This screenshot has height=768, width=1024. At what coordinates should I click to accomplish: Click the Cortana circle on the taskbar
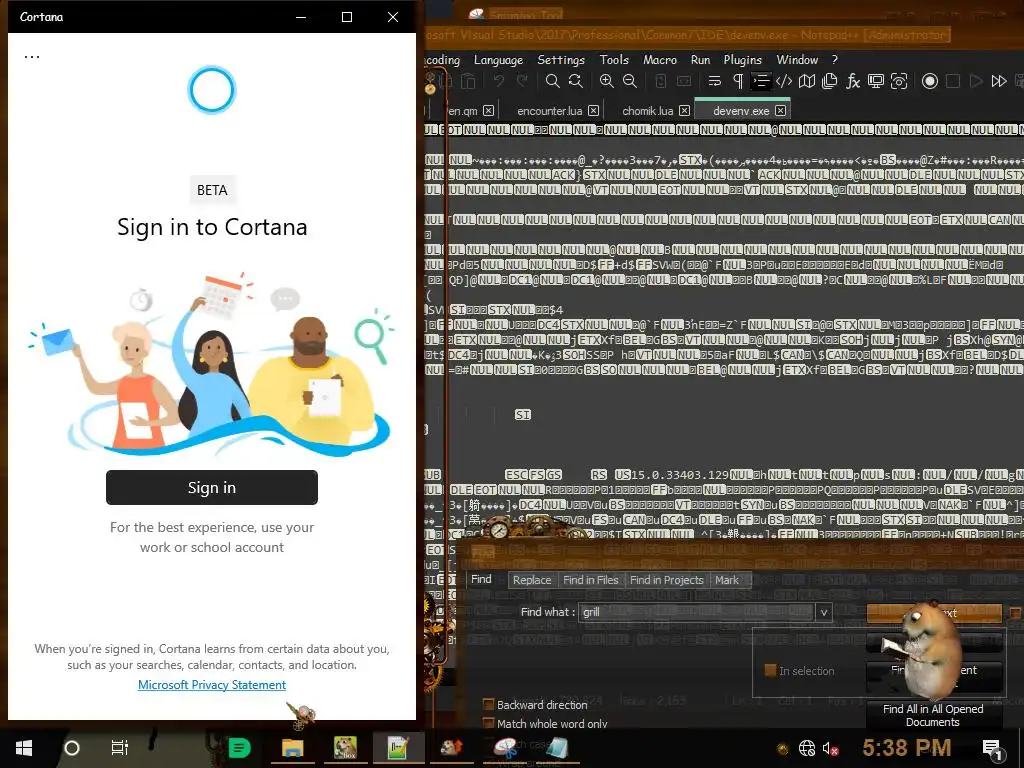coord(72,748)
